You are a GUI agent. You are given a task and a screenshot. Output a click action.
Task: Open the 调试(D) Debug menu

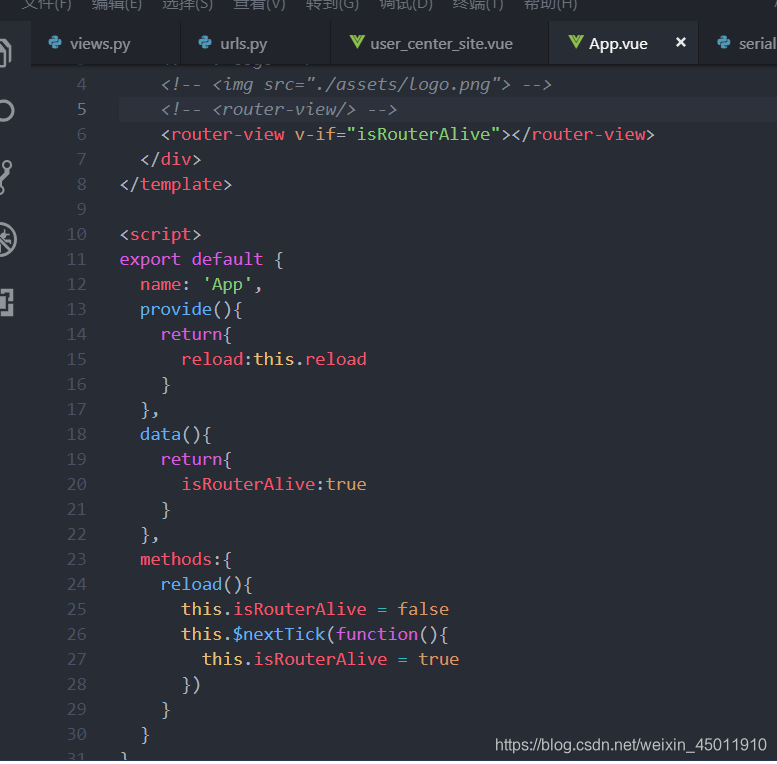(x=406, y=5)
